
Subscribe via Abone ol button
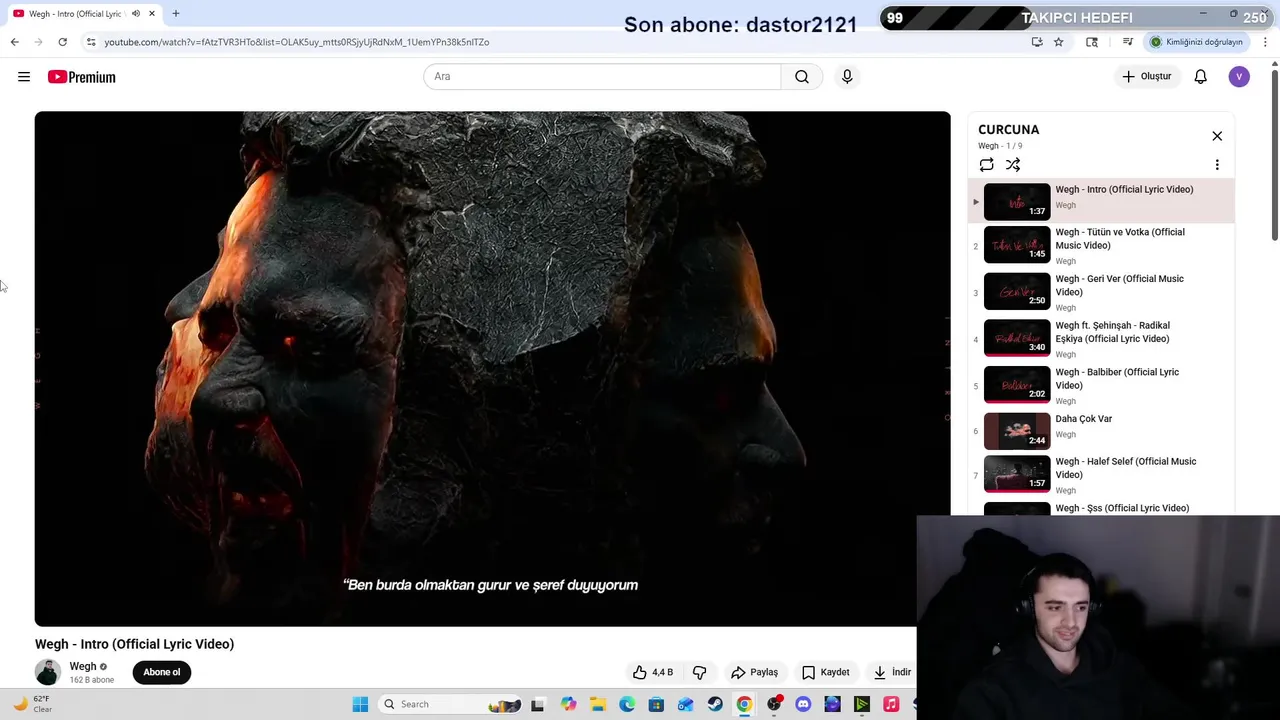(162, 672)
